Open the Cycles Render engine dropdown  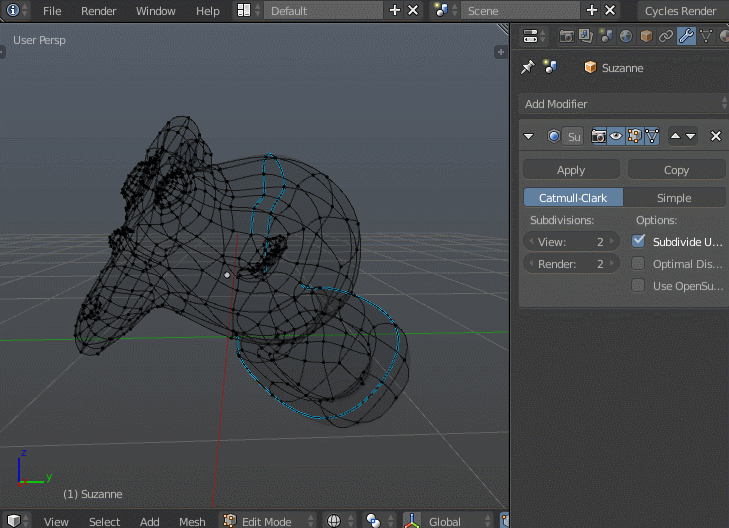click(681, 10)
